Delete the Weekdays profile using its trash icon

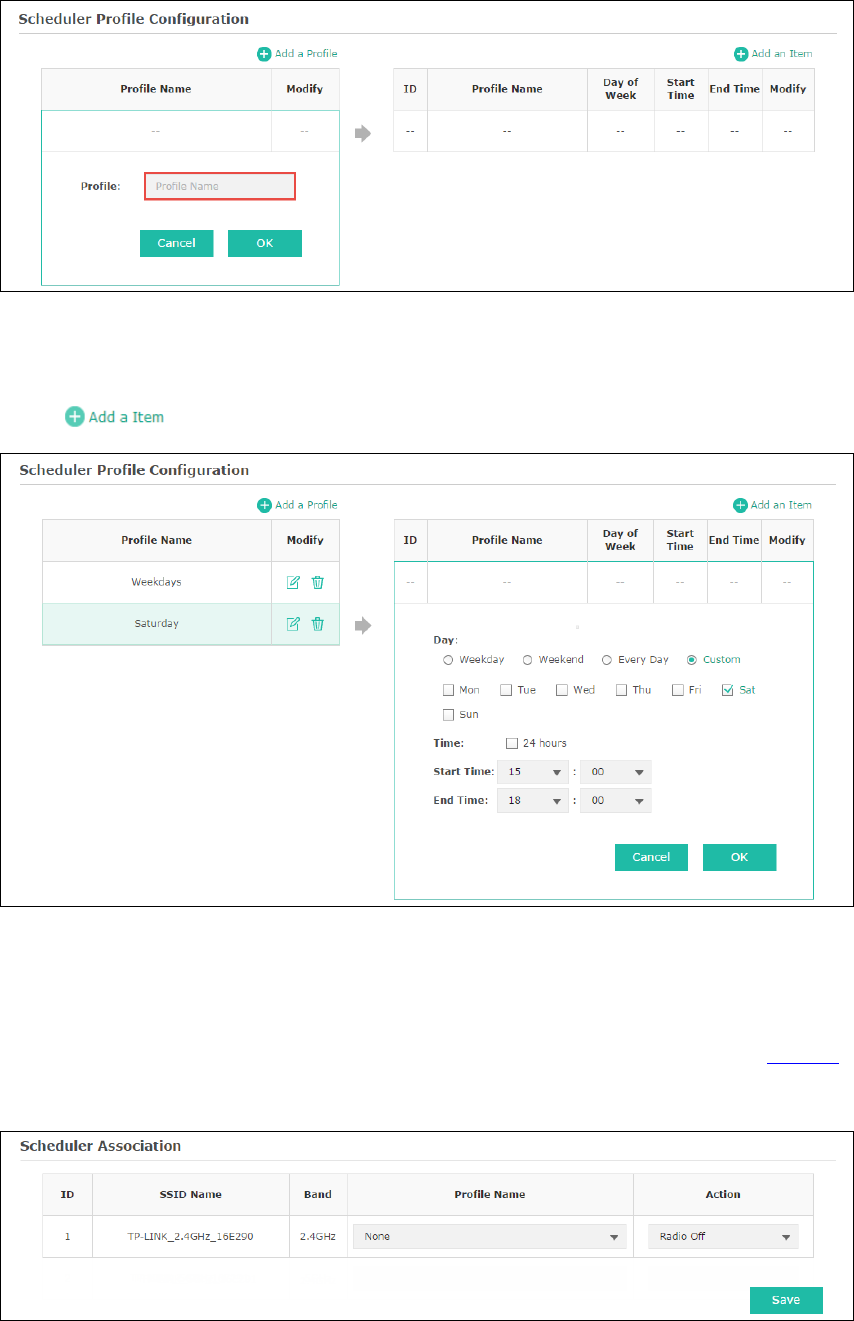pyautogui.click(x=317, y=582)
